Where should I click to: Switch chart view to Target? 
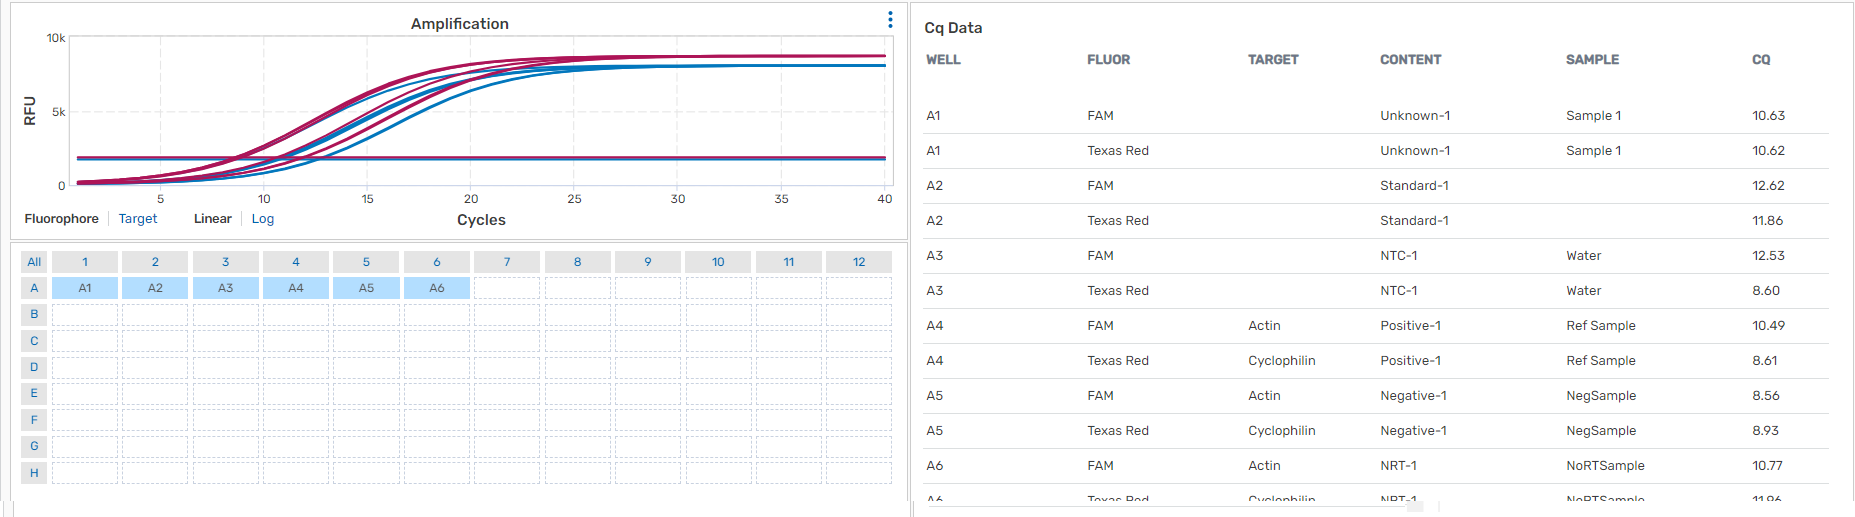[138, 219]
